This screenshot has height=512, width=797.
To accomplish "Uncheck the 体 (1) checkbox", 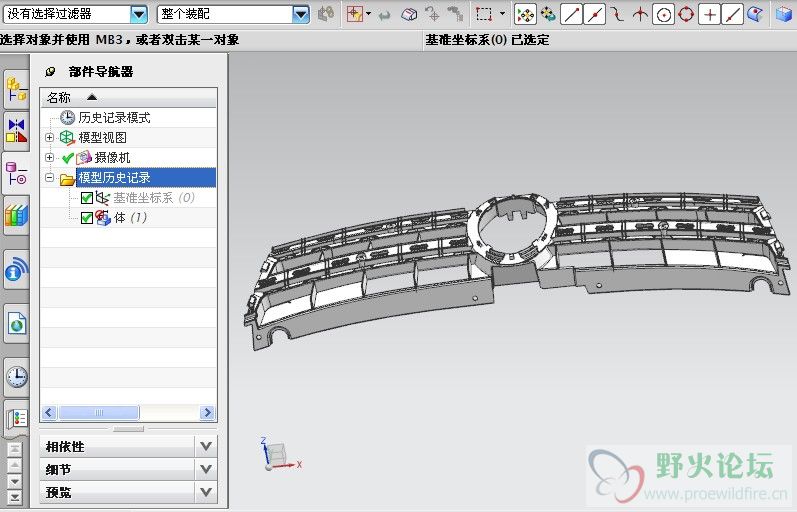I will coord(86,218).
